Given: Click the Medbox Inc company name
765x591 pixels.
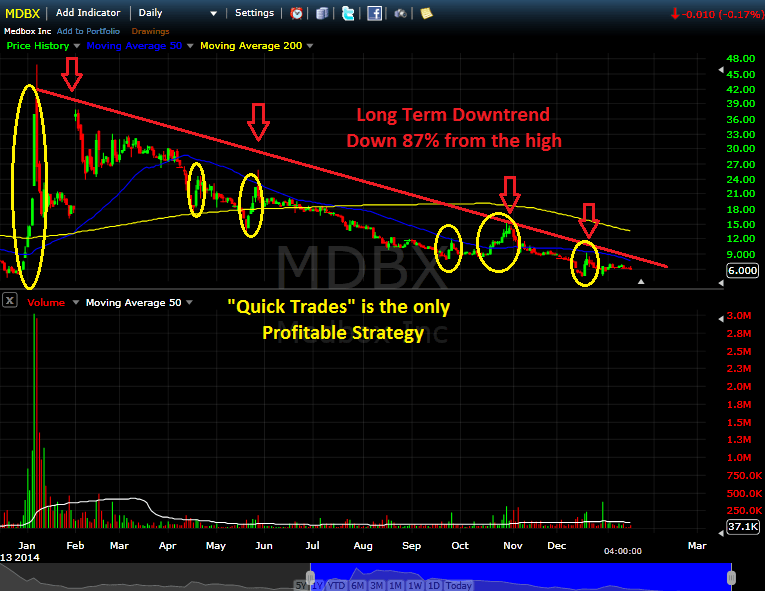Looking at the screenshot, I should coord(27,31).
